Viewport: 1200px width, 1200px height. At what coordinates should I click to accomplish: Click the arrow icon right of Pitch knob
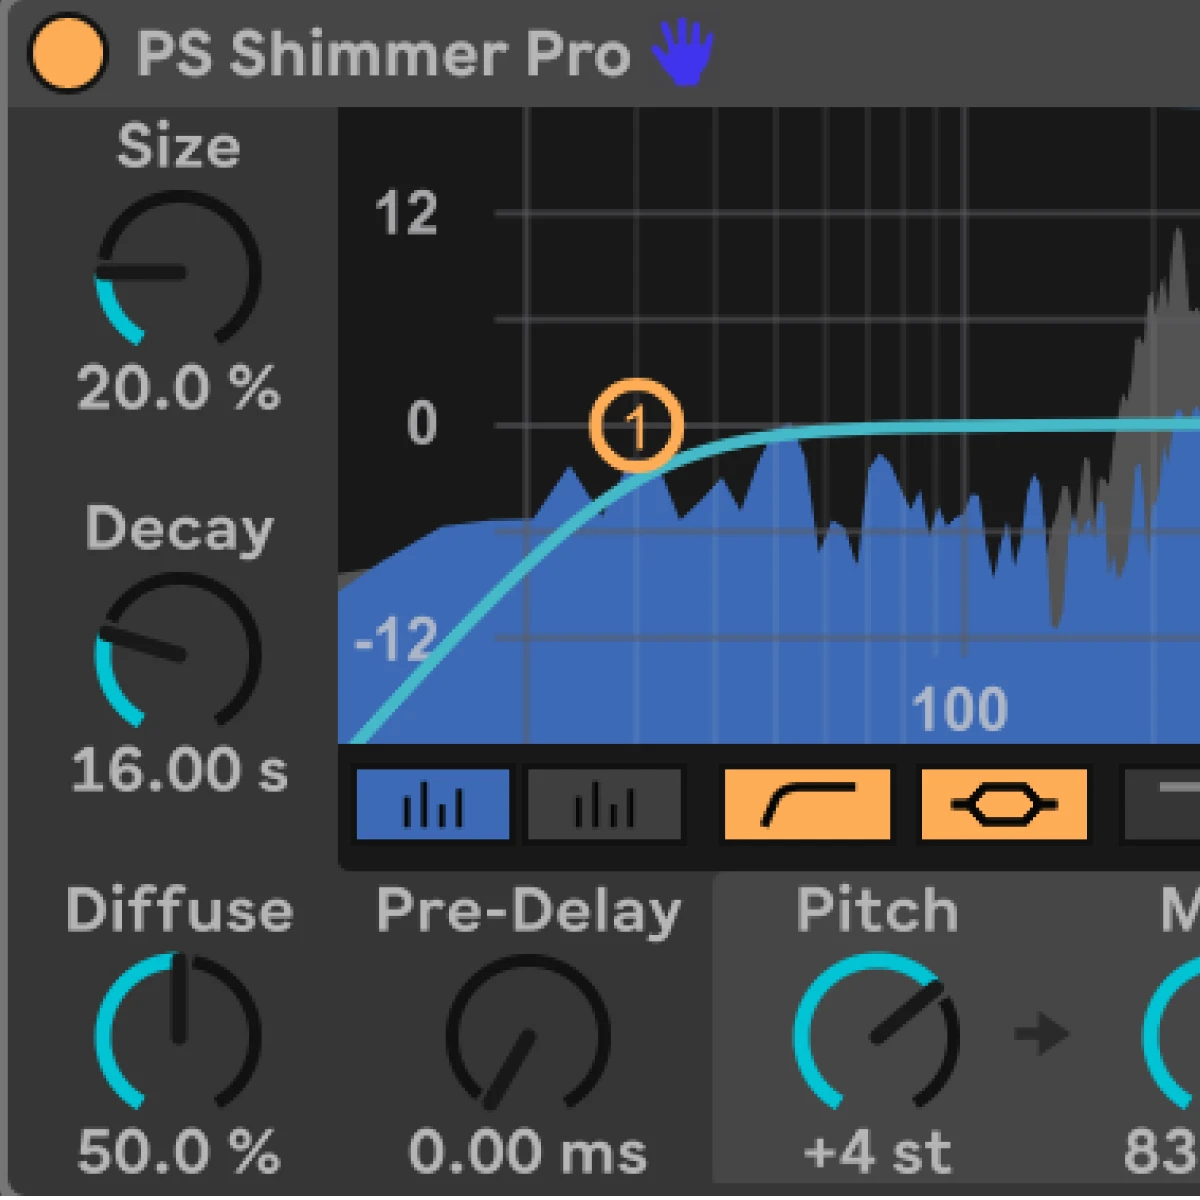(1041, 1034)
